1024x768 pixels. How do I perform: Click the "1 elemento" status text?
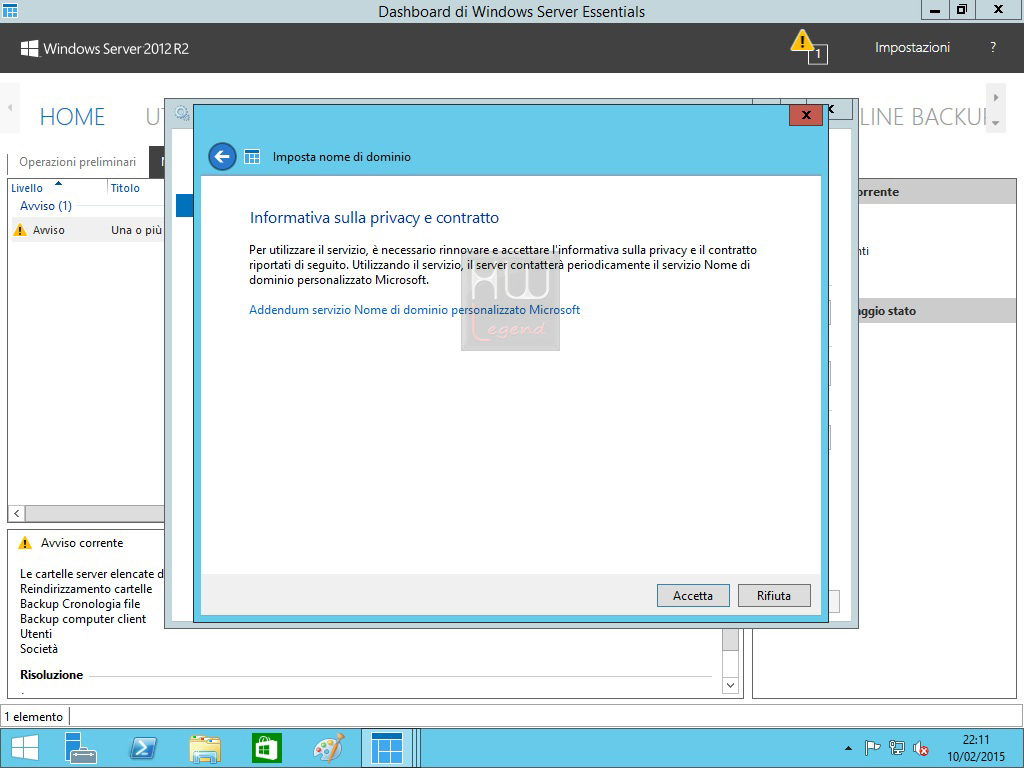tap(33, 716)
